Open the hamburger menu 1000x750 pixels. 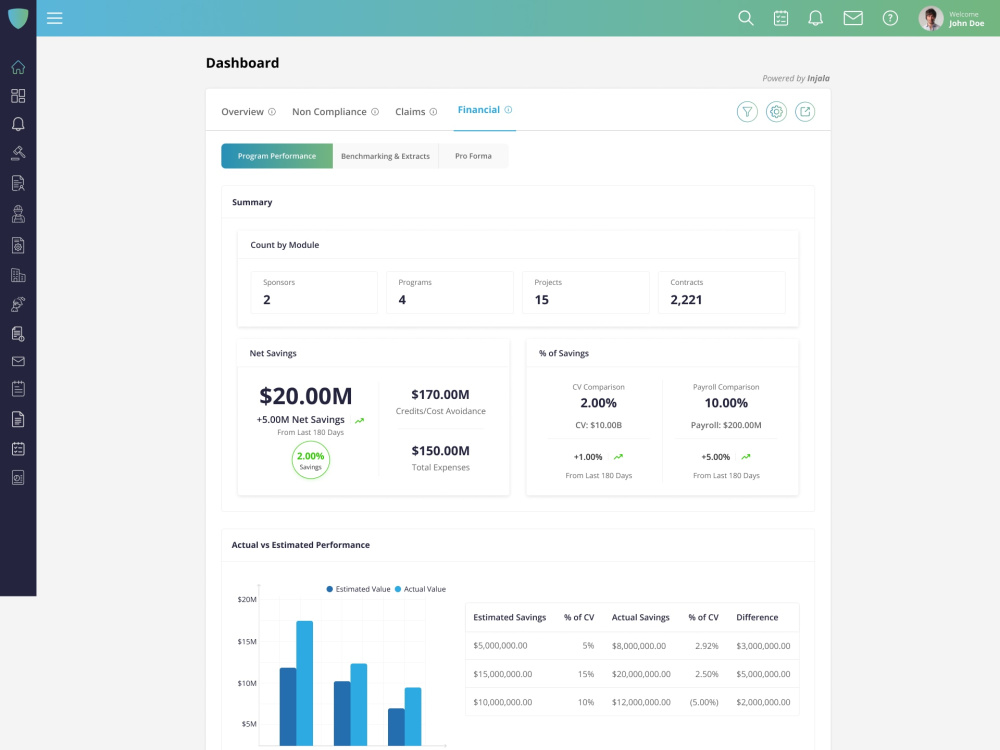point(55,18)
